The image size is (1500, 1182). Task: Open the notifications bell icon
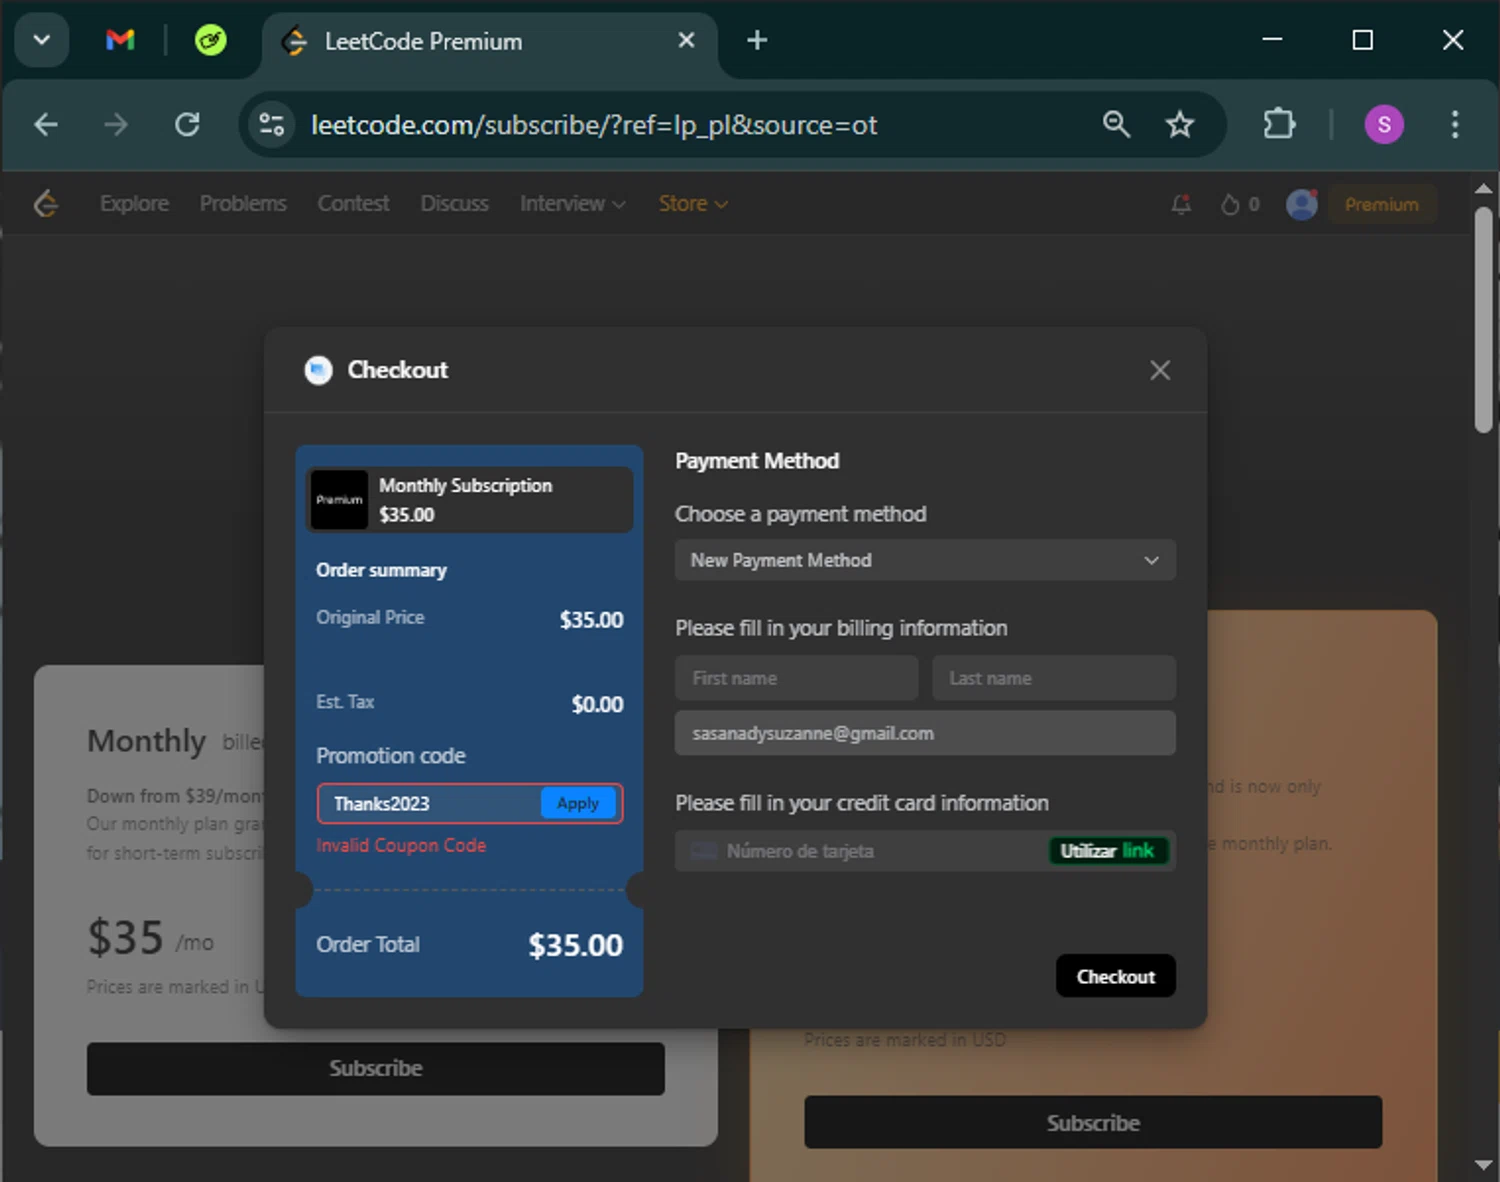click(1181, 204)
